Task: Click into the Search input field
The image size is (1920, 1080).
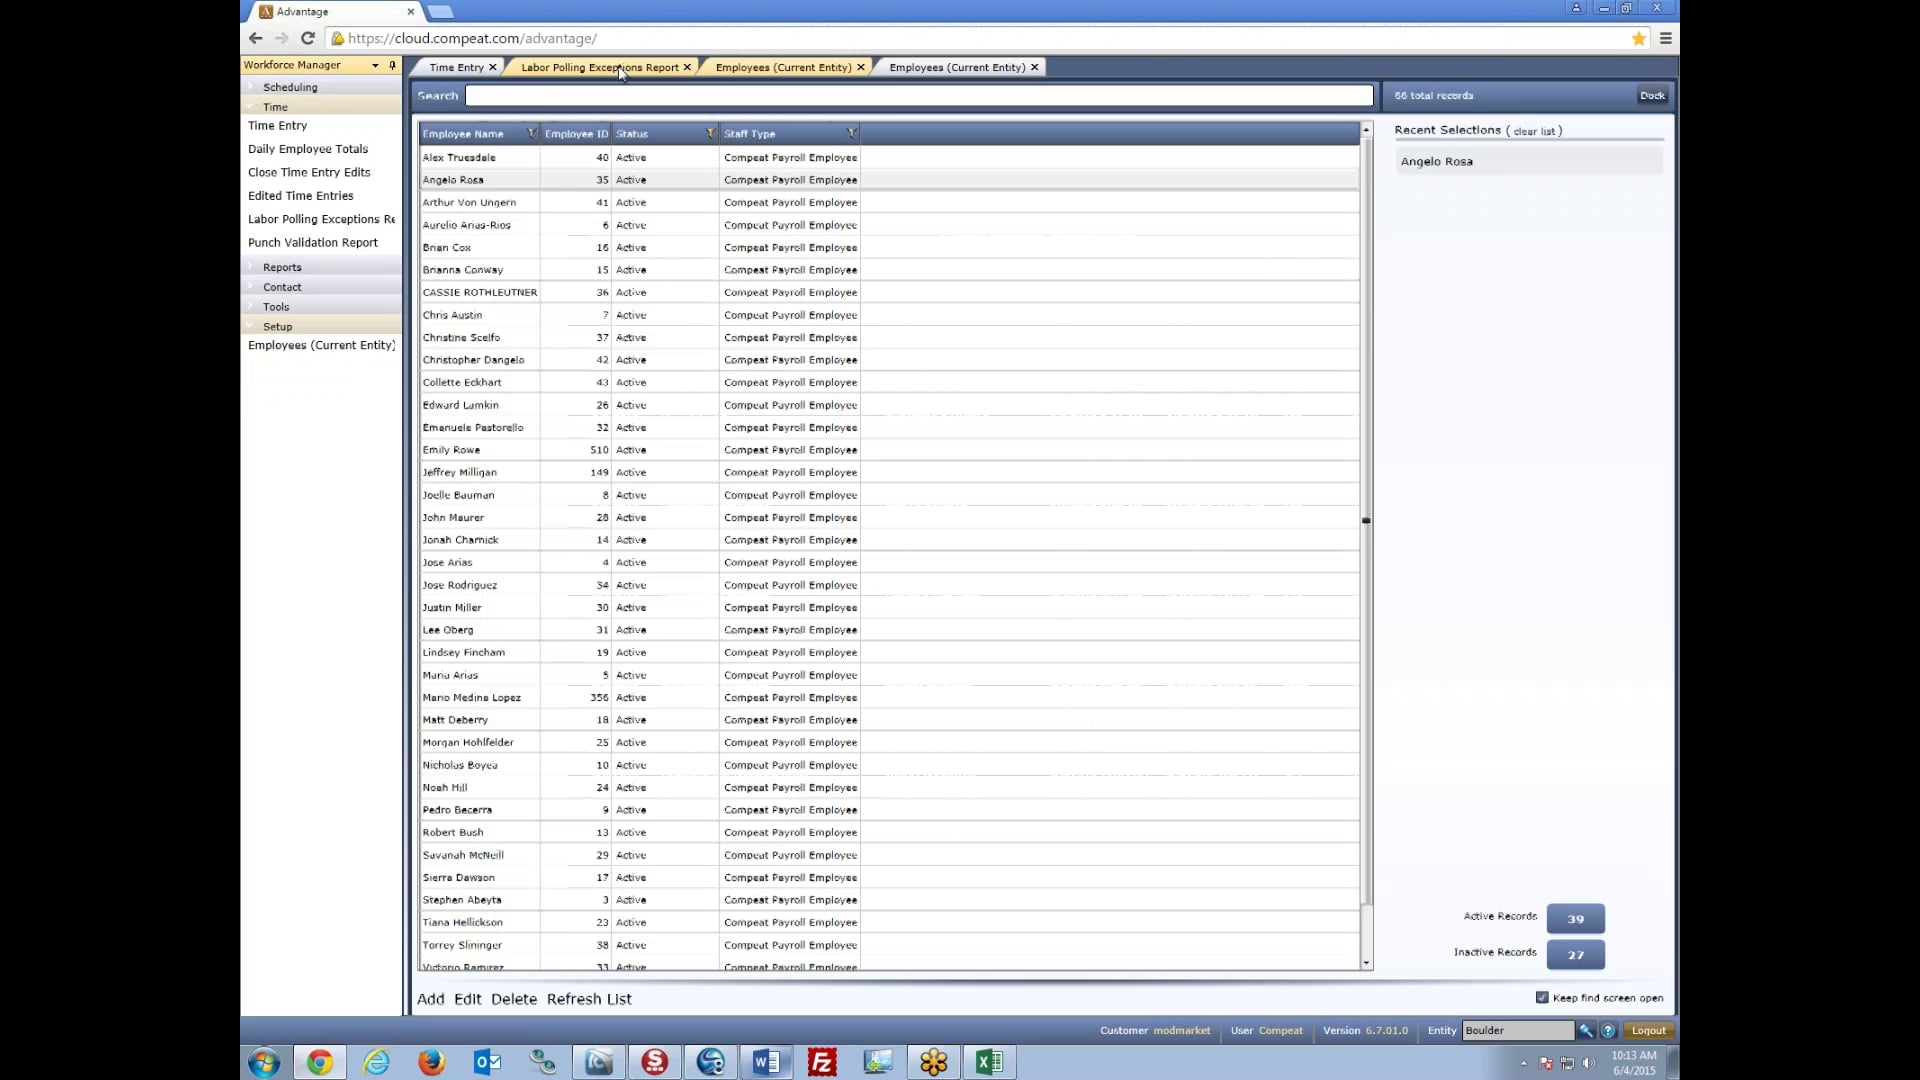Action: coord(918,96)
